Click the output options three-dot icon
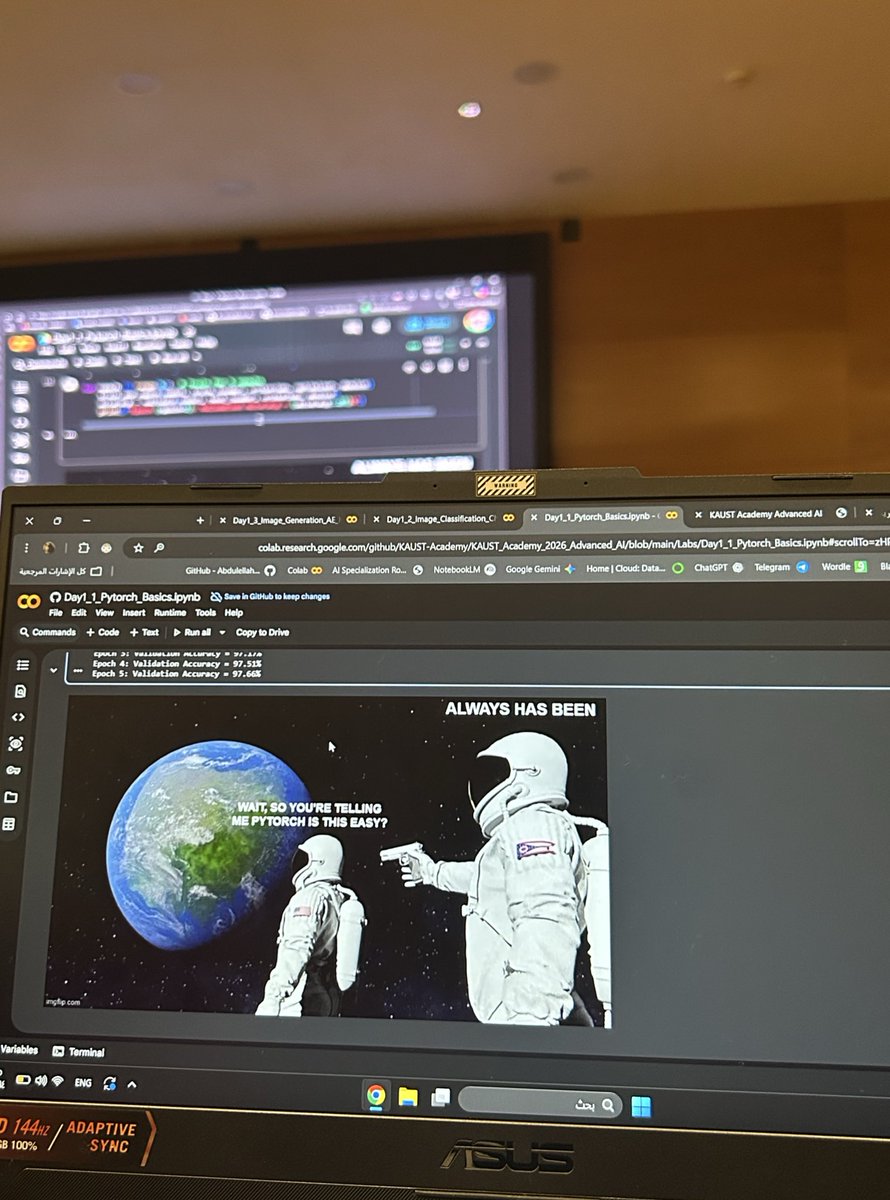890x1200 pixels. point(78,671)
